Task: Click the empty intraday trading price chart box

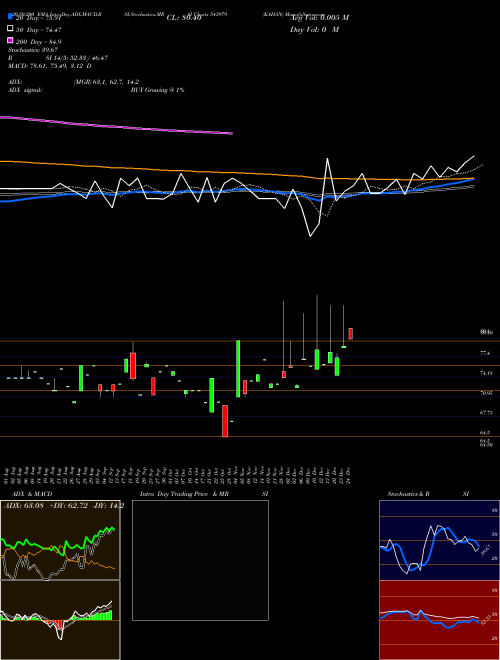Action: 200,560
